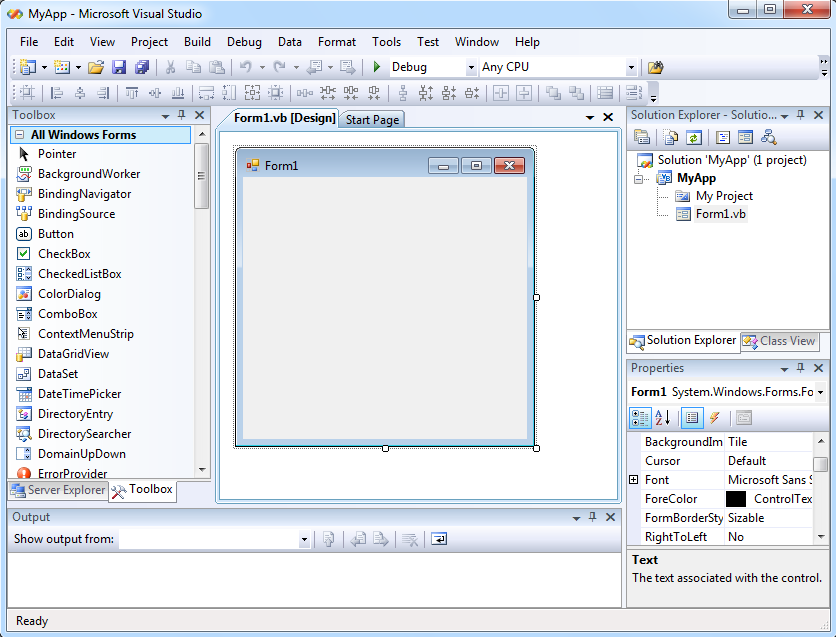Click Show All Files icon in Solution Explorer
836x637 pixels.
(671, 138)
